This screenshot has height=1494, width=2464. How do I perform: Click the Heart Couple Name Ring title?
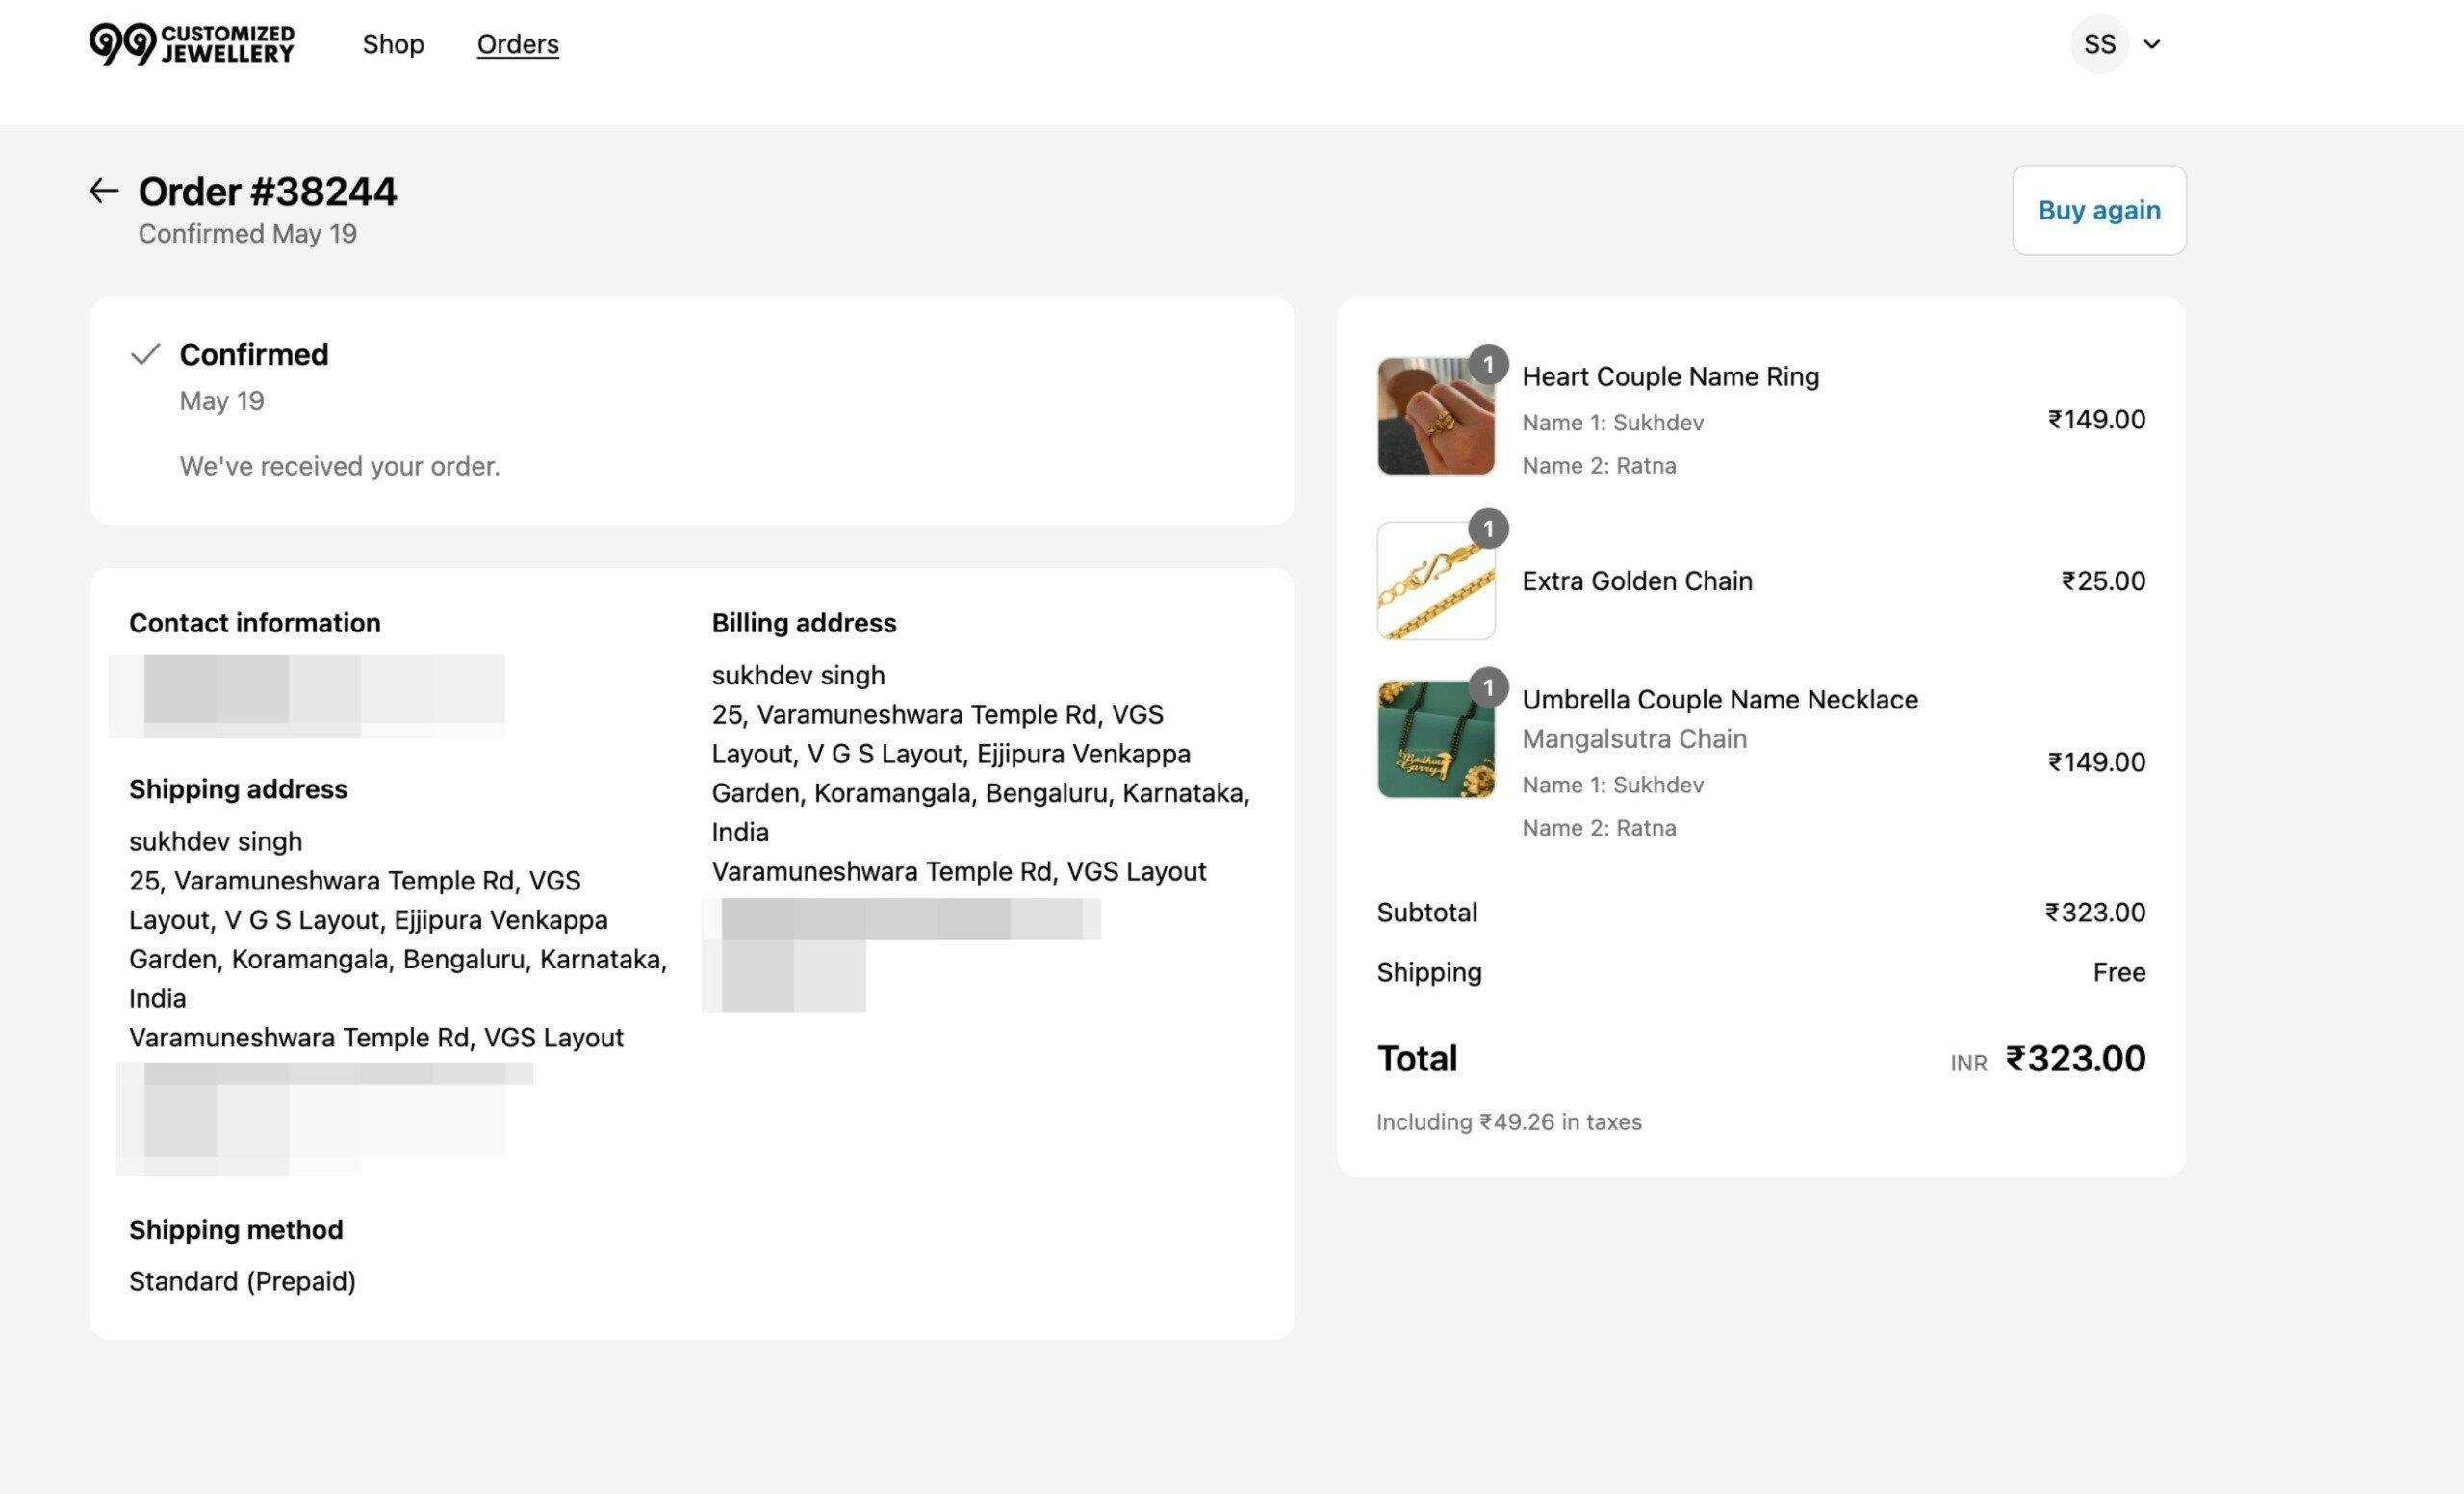click(x=1670, y=376)
